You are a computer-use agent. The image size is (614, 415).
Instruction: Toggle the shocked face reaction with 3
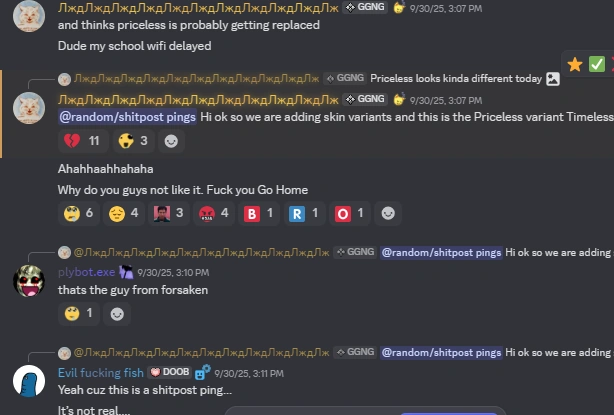pos(133,141)
